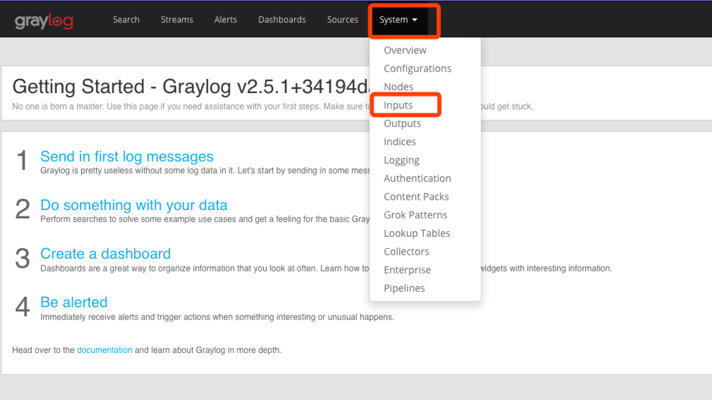This screenshot has height=400, width=712.
Task: Open Lookup Tables menu entry
Action: pos(417,233)
